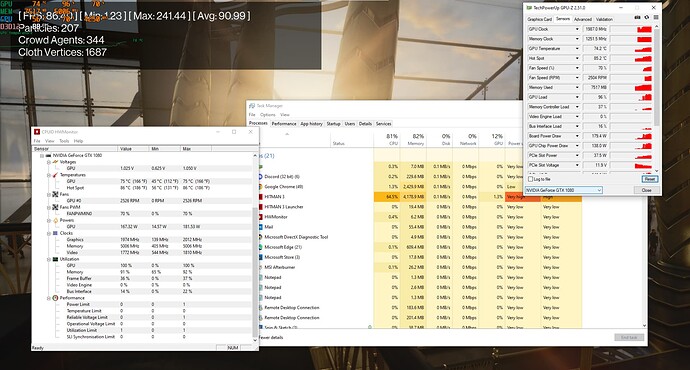
Task: Switch to Performance tab in Task Manager
Action: (x=284, y=124)
